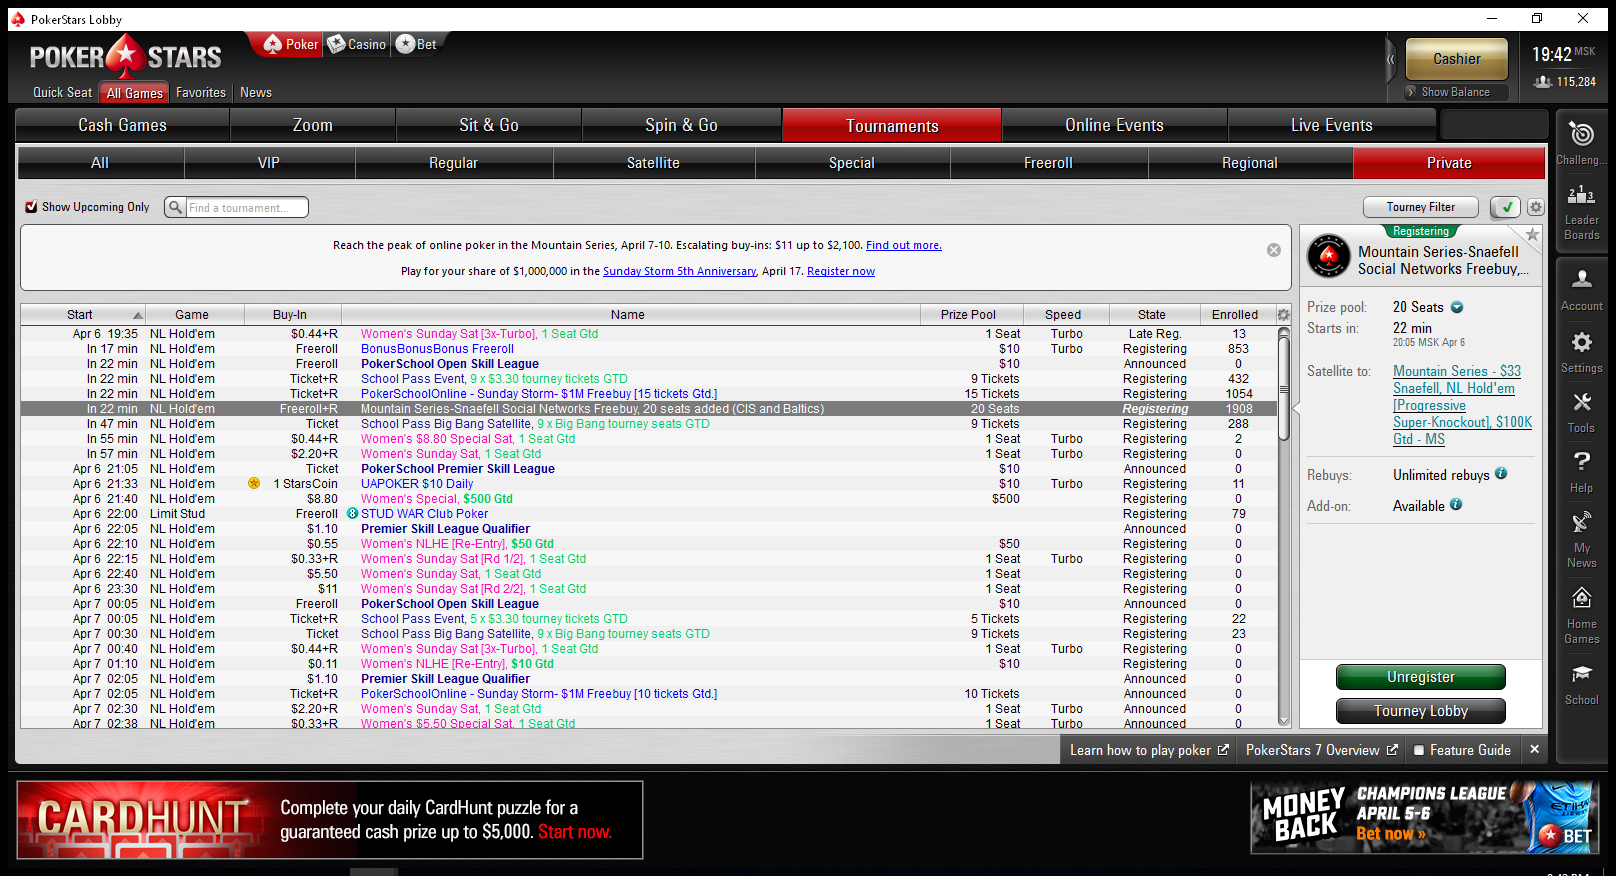Select the Sit & Go tab
This screenshot has height=876, width=1616.
click(x=489, y=125)
